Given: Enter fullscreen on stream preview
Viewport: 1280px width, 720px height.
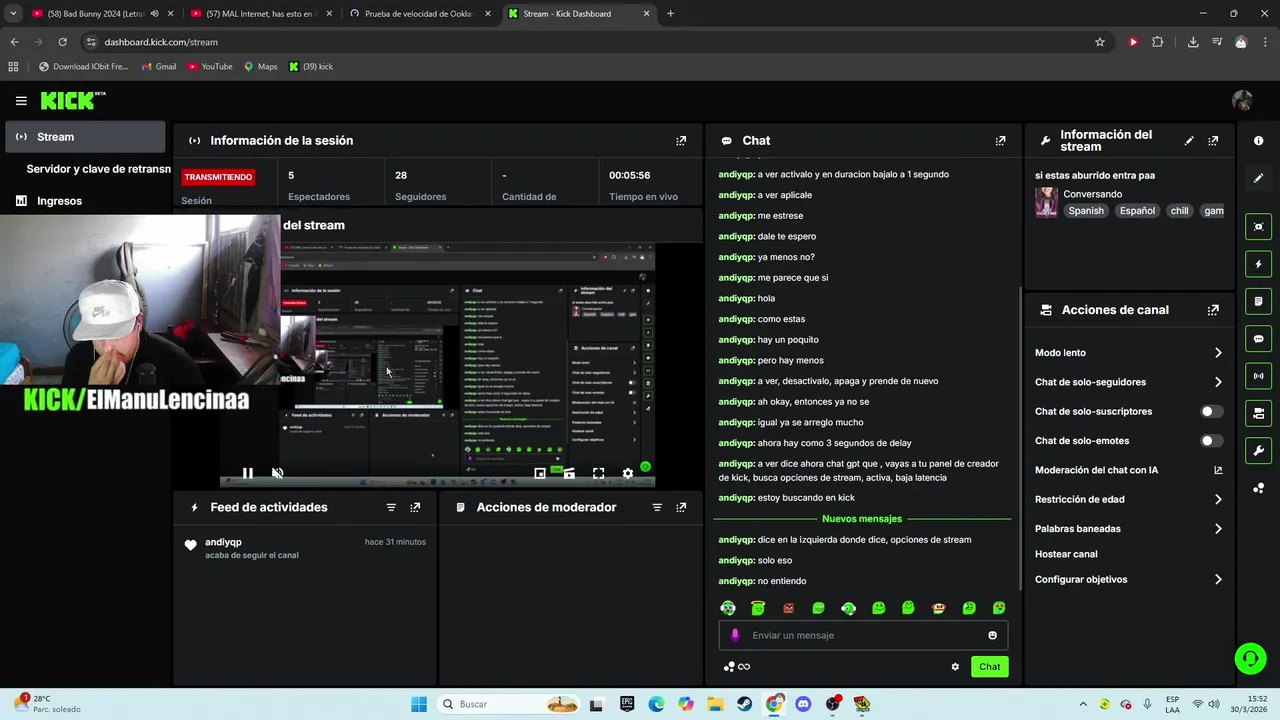Looking at the screenshot, I should pos(598,473).
